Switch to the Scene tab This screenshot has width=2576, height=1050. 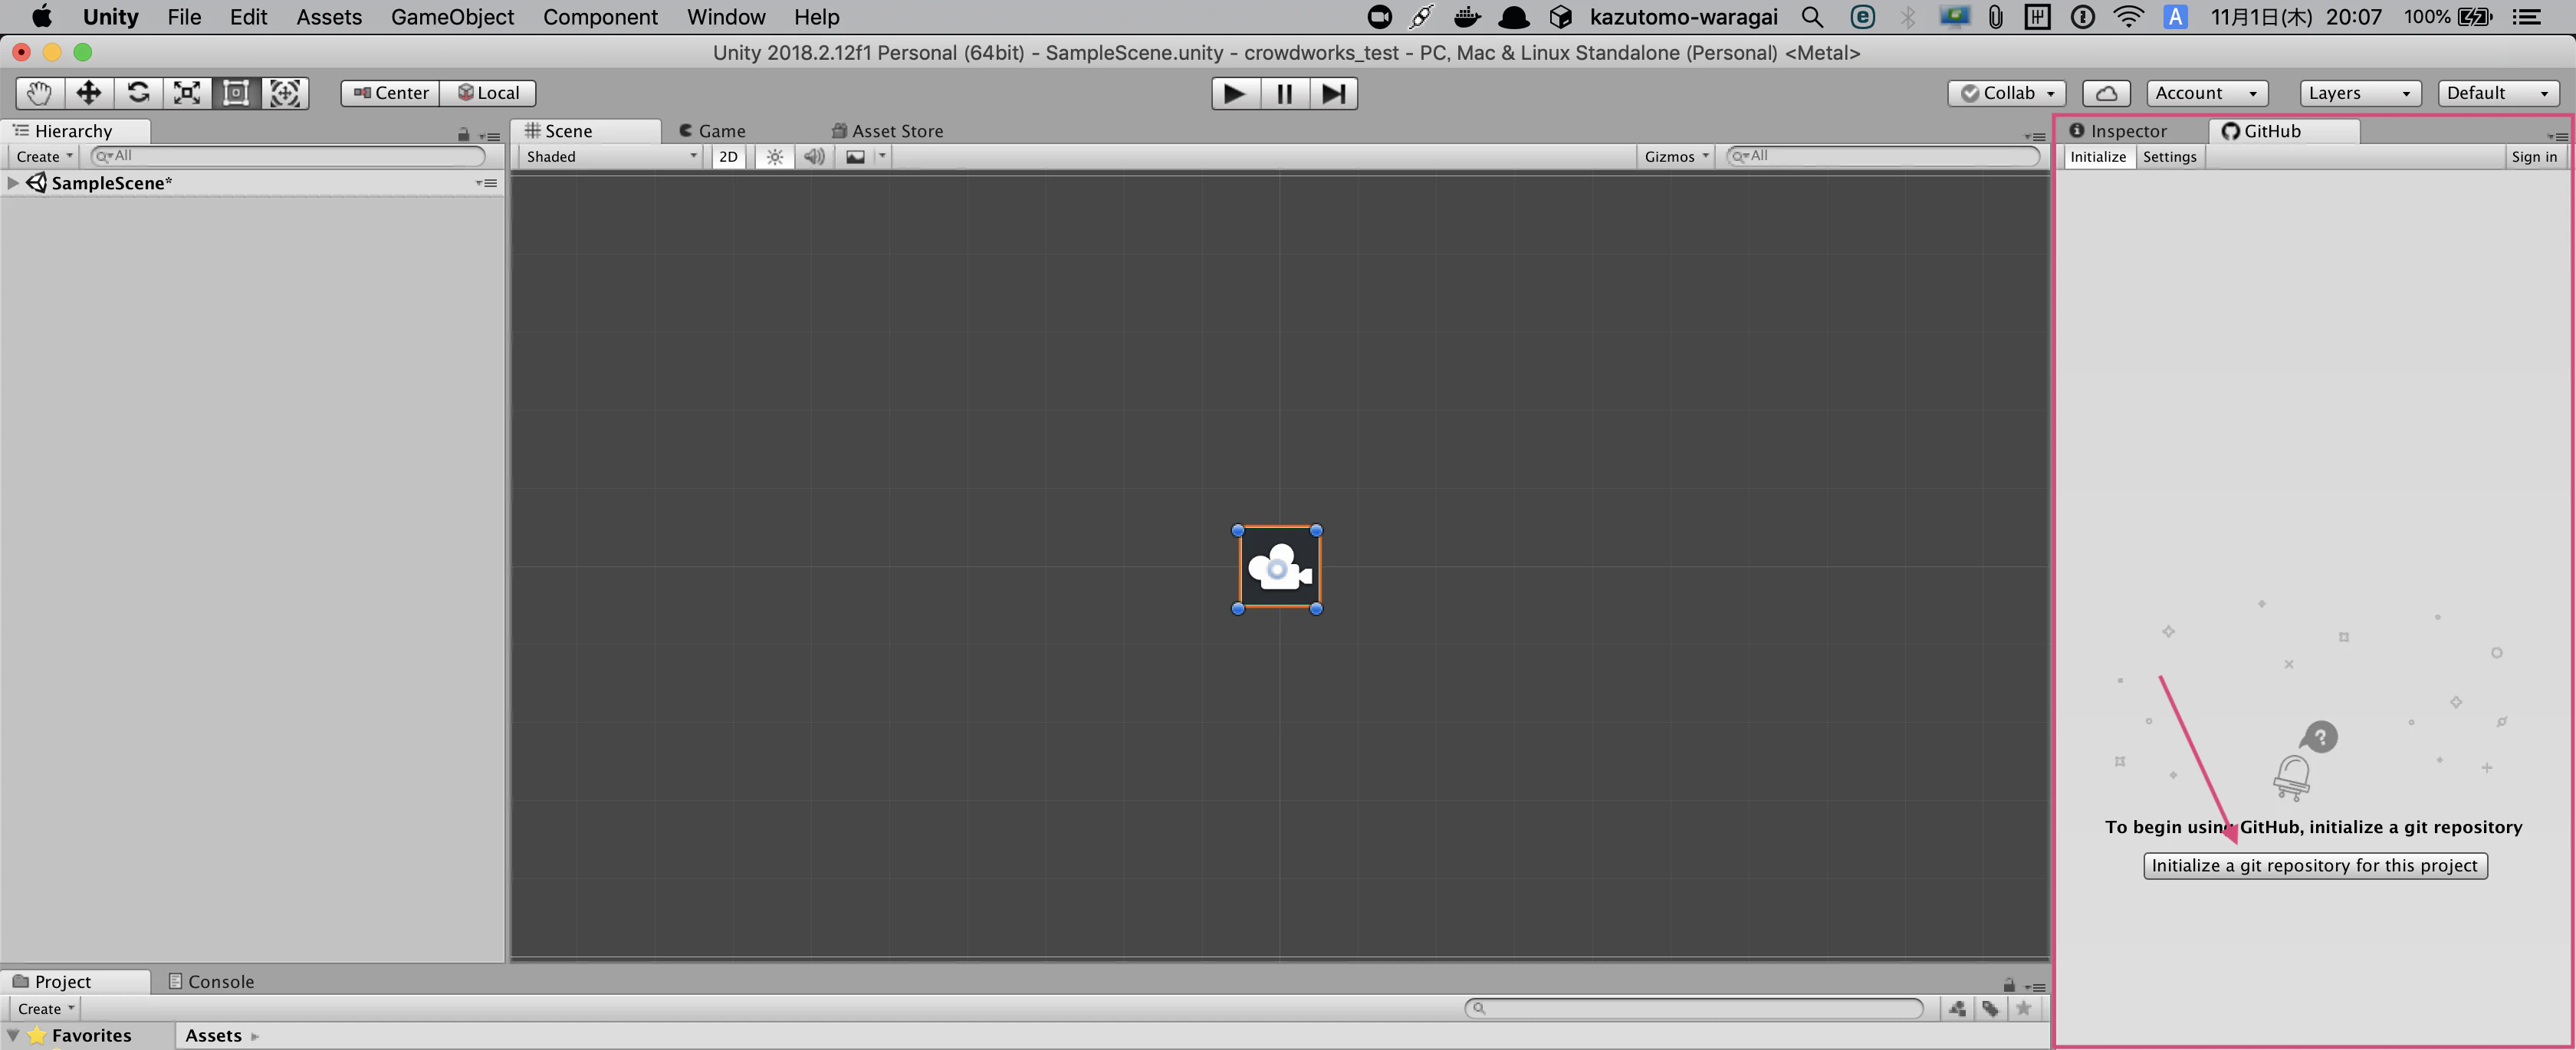click(585, 131)
